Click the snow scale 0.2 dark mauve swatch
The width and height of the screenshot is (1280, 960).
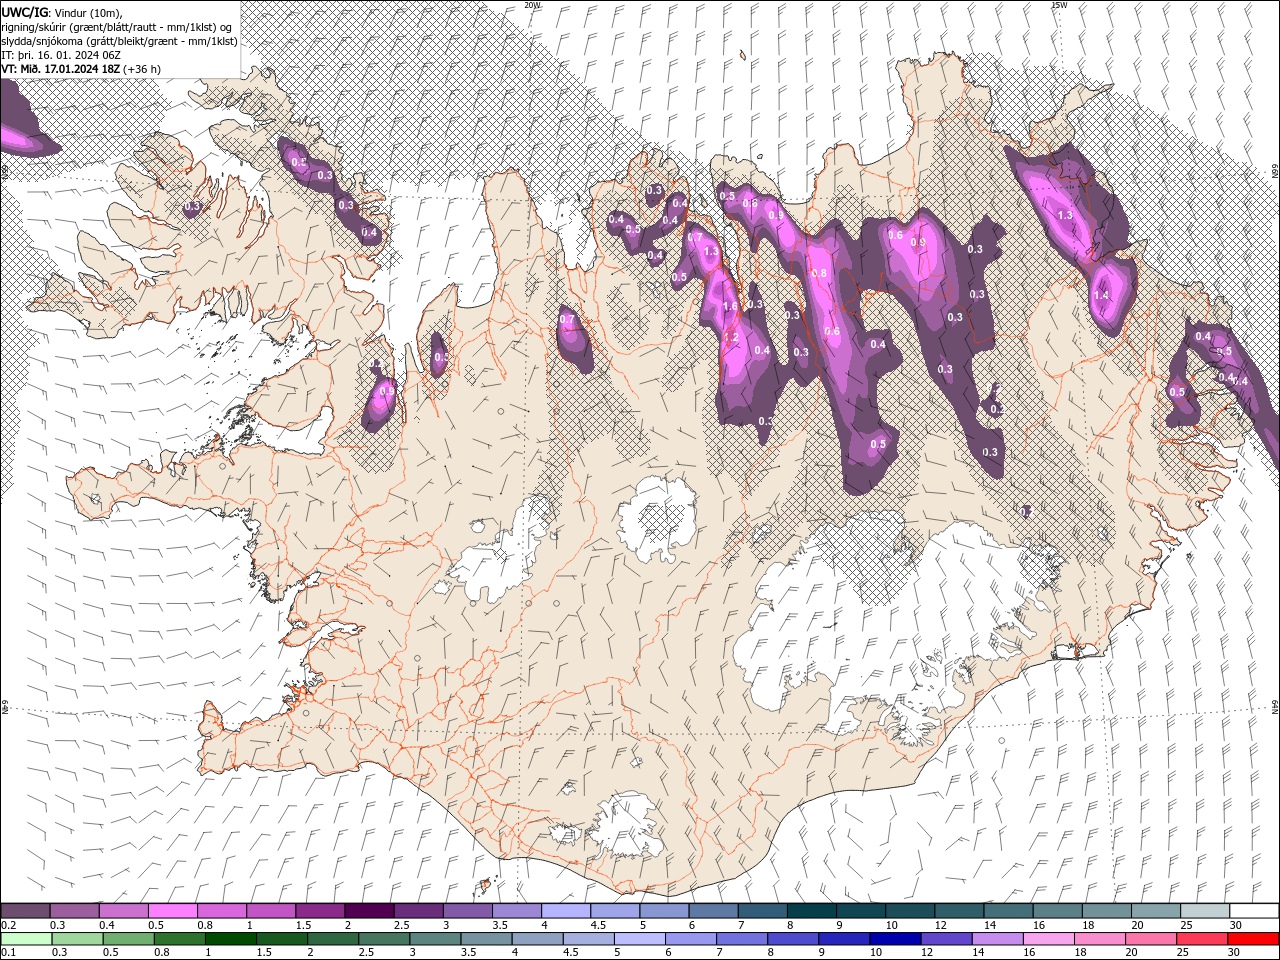pos(25,911)
